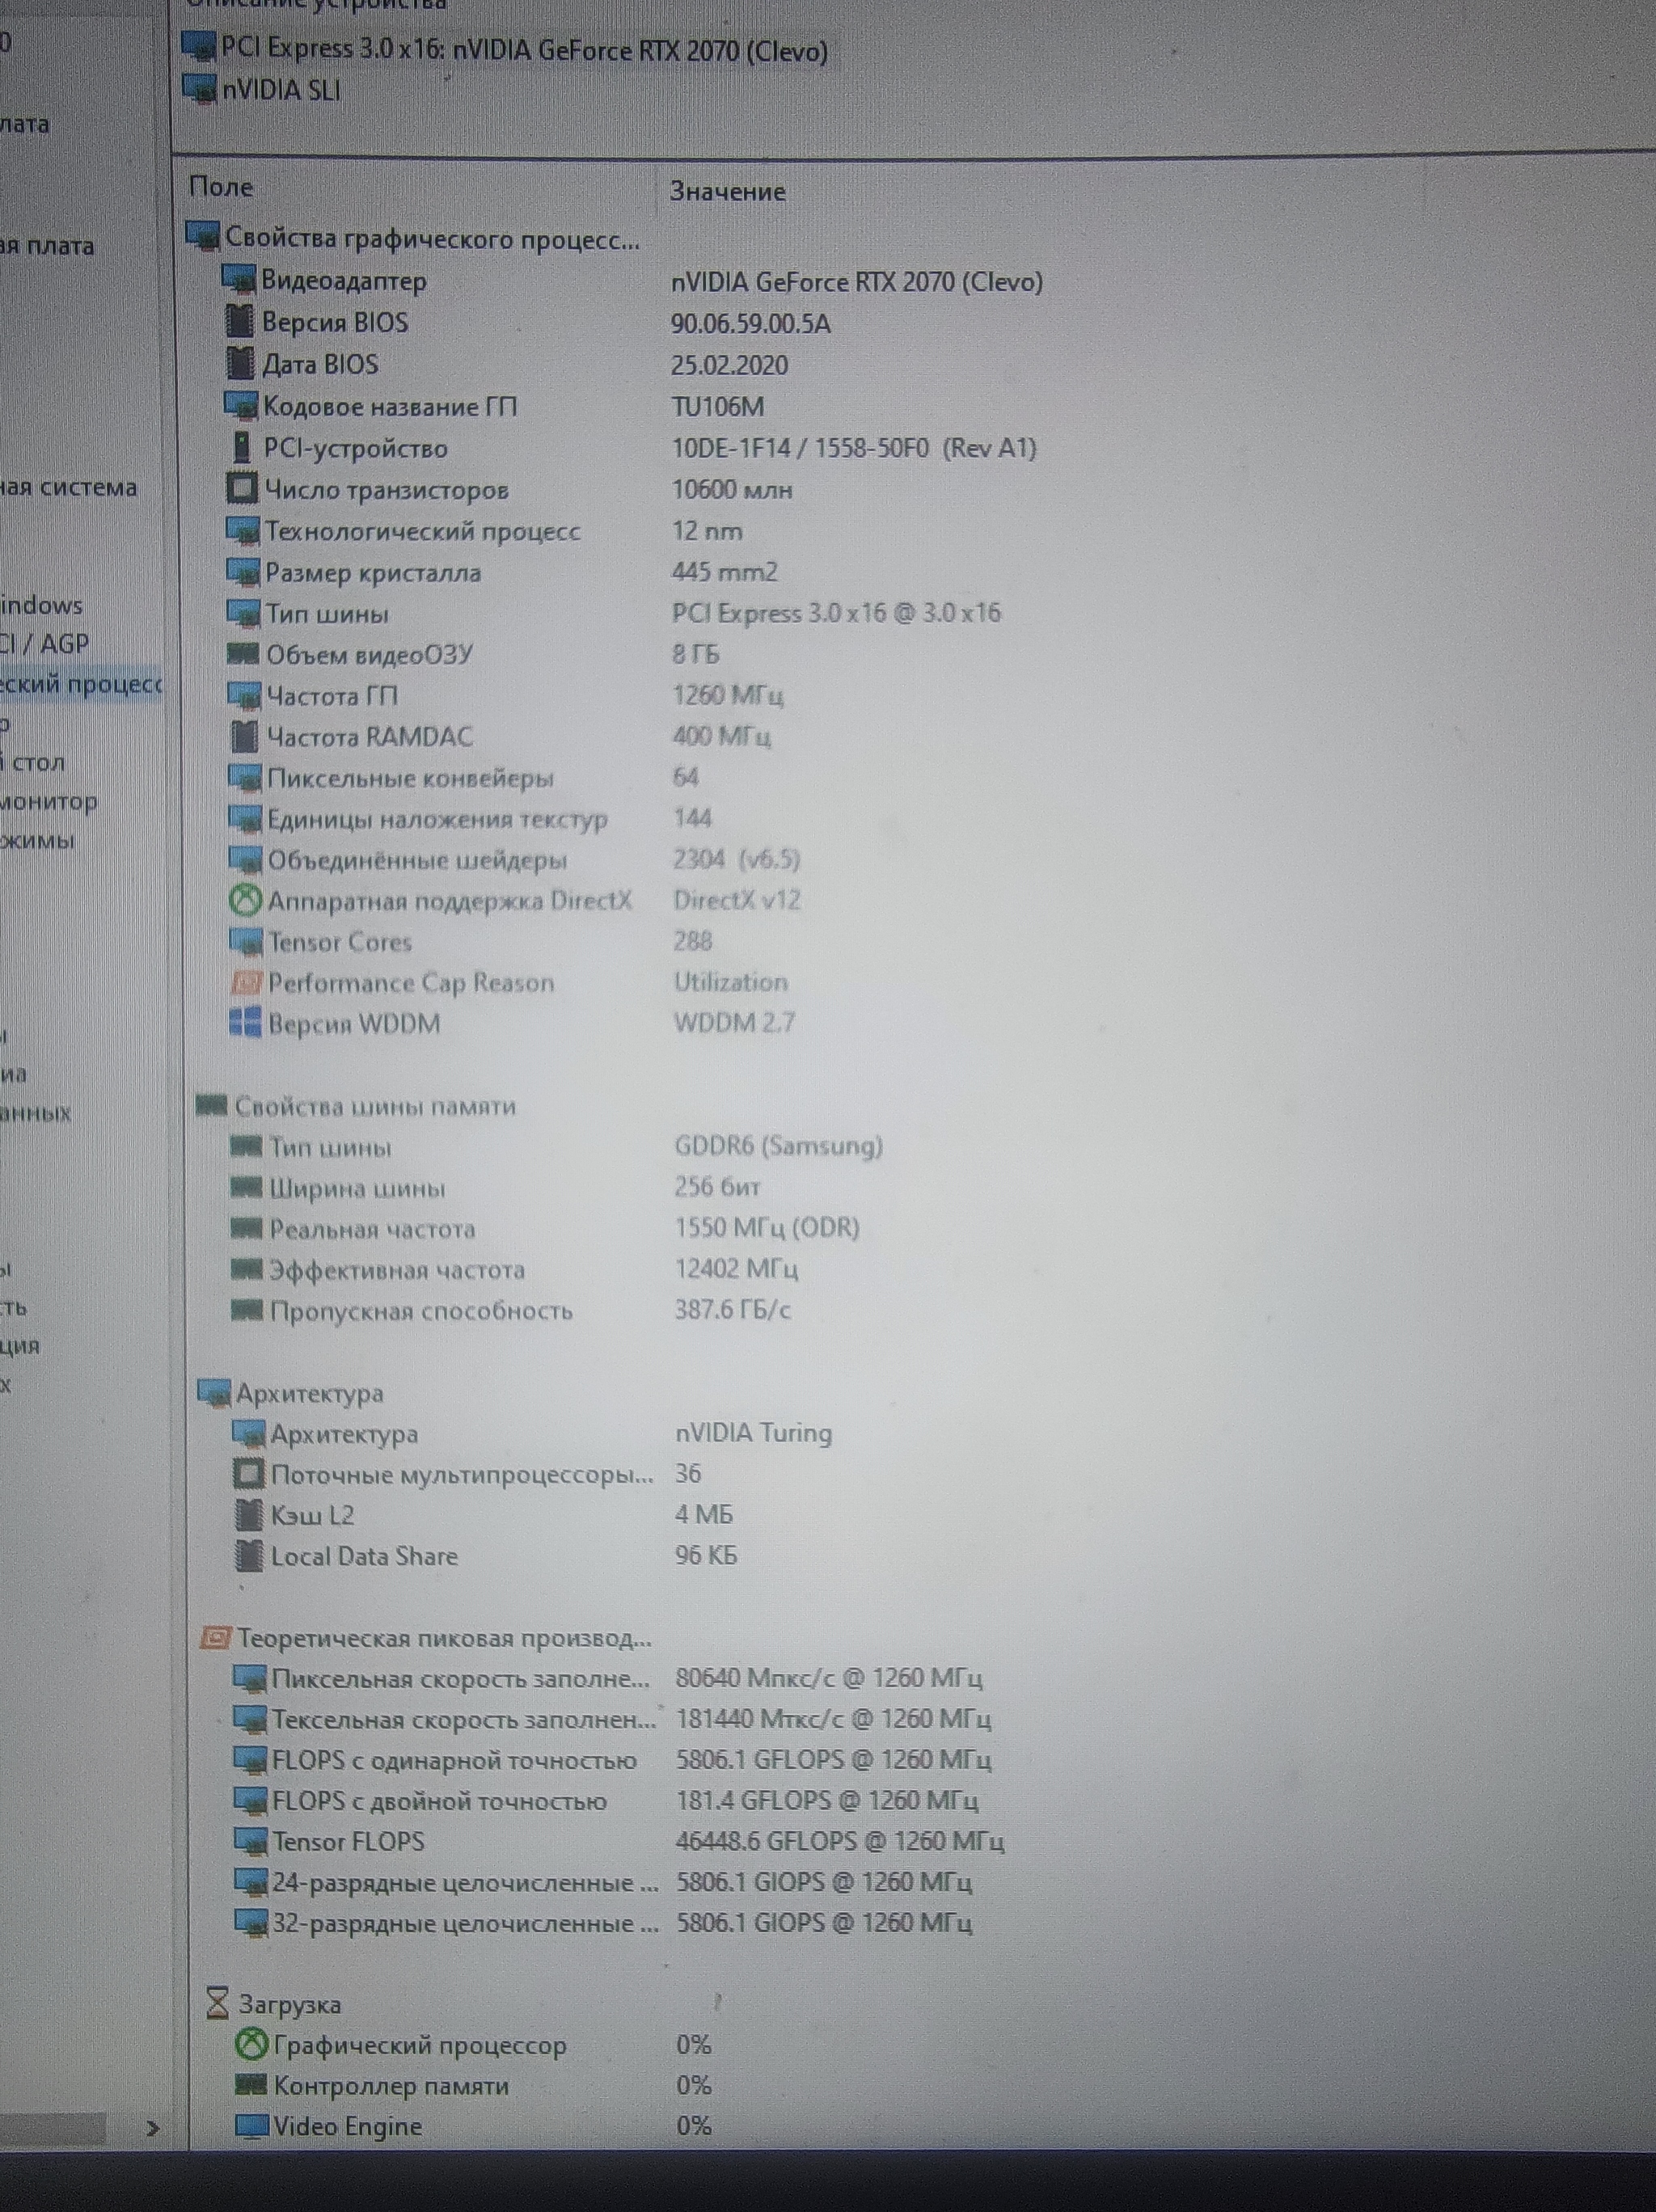The image size is (1656, 2212).
Task: Click the PCI Express RTX 2070 device icon
Action: [199, 46]
